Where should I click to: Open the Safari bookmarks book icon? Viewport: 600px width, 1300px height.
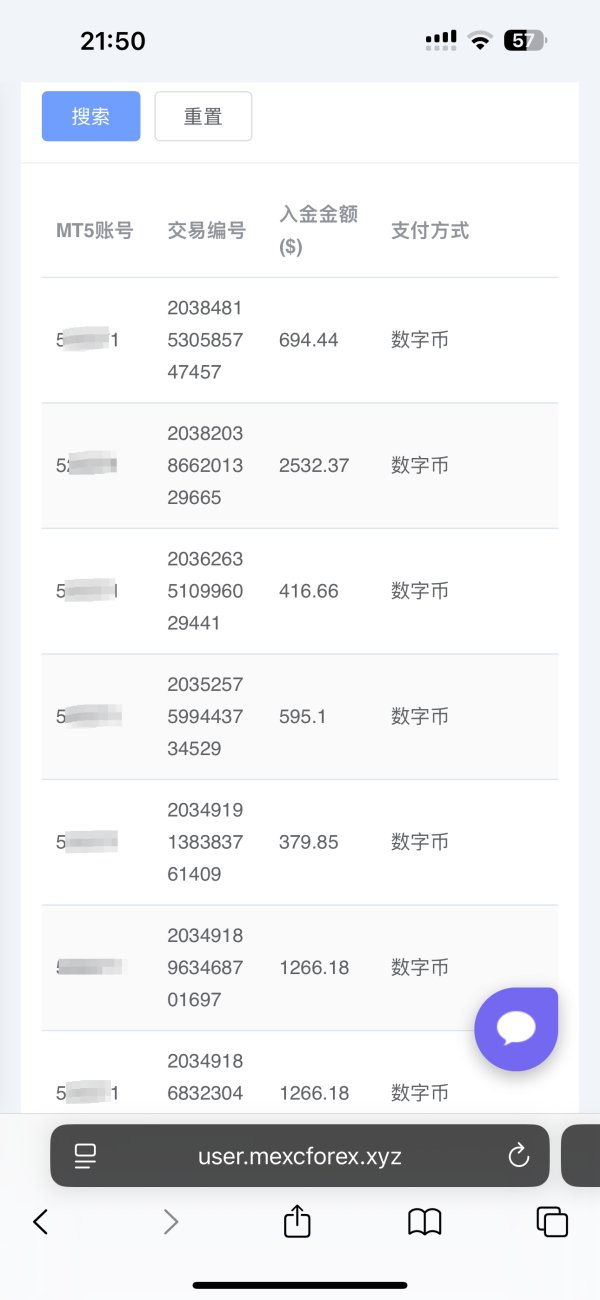pos(425,1221)
